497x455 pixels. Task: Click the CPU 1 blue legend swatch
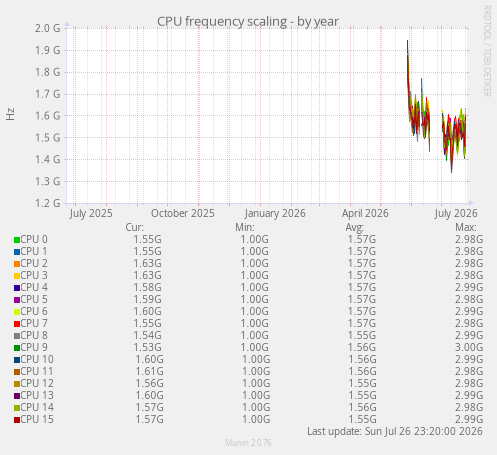[x=17, y=252]
